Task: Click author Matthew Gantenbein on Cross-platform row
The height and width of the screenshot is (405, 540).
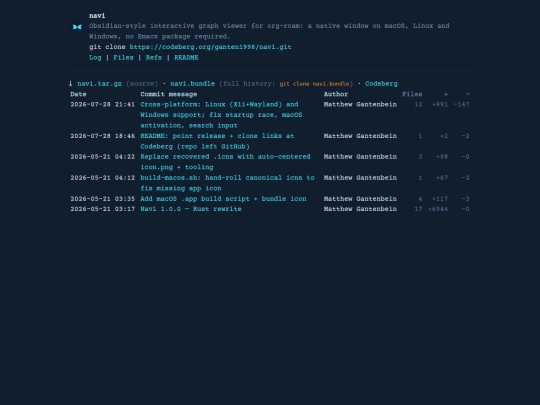Action: (360, 105)
